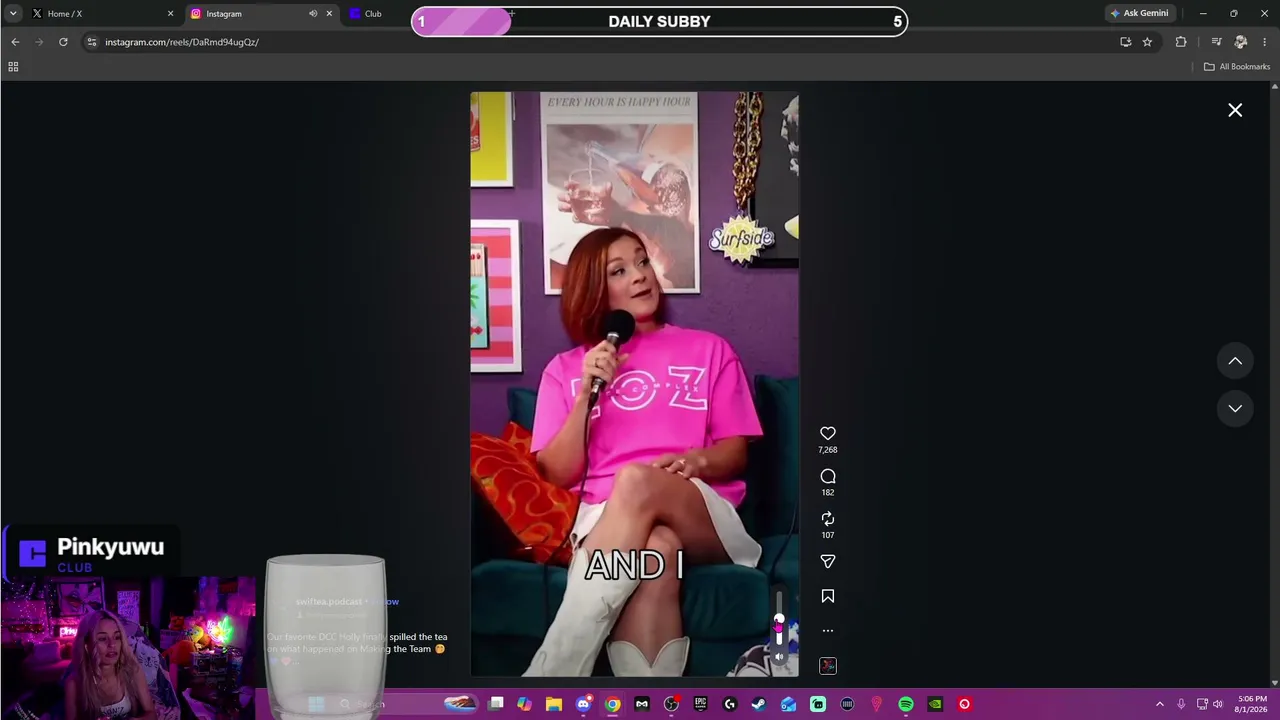
Task: Open the three-dots more options menu
Action: coord(828,631)
